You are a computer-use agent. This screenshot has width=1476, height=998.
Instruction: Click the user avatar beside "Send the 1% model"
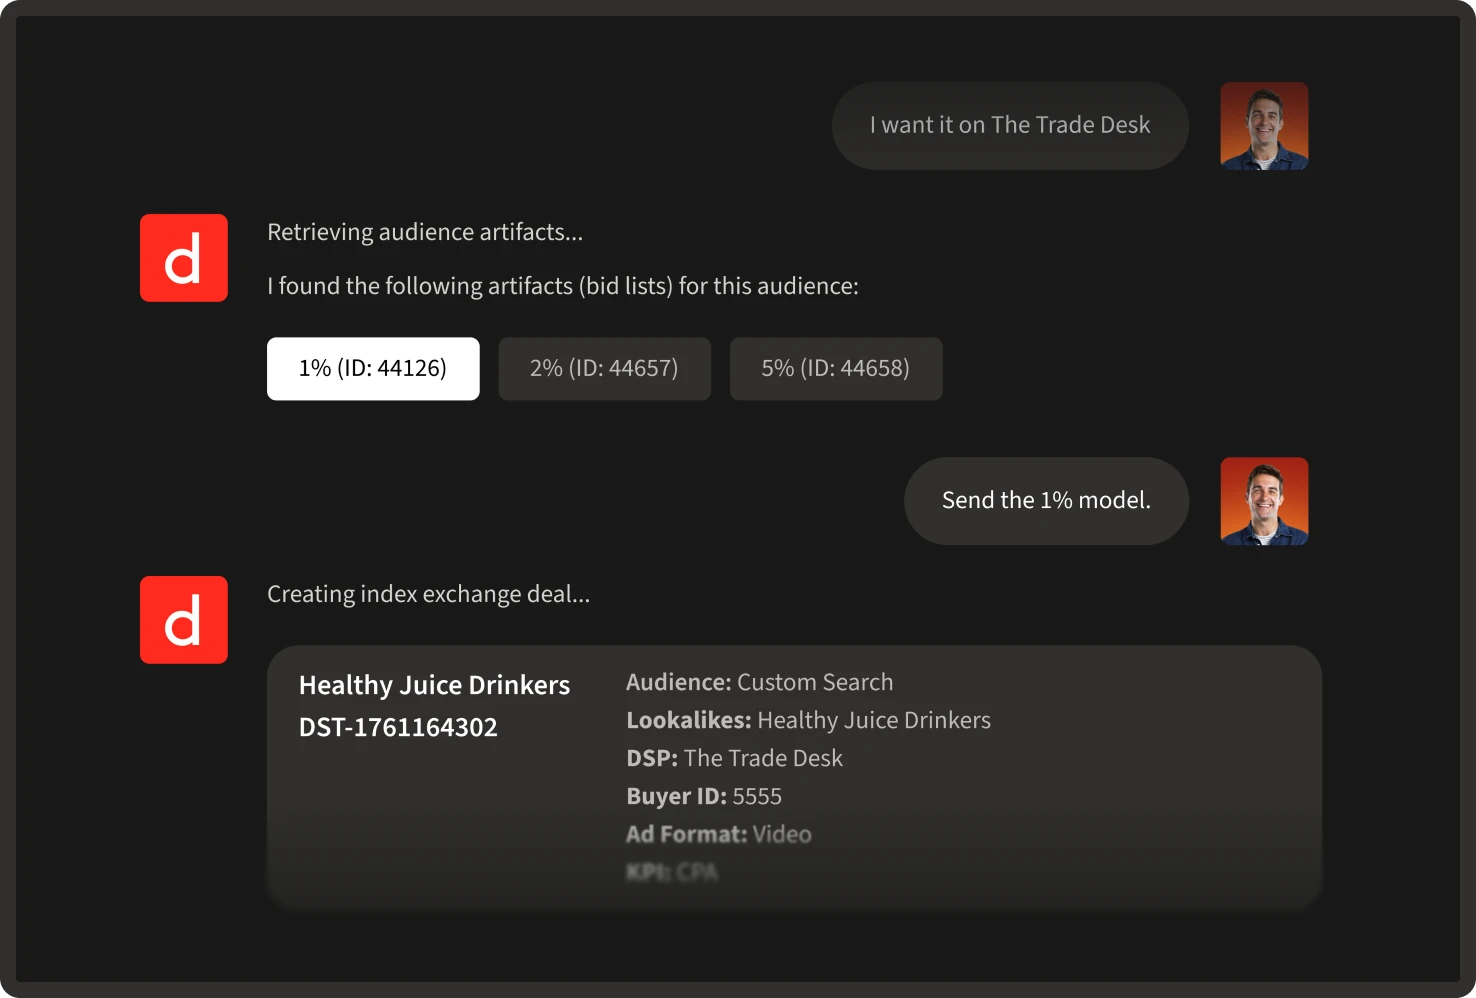(x=1264, y=501)
